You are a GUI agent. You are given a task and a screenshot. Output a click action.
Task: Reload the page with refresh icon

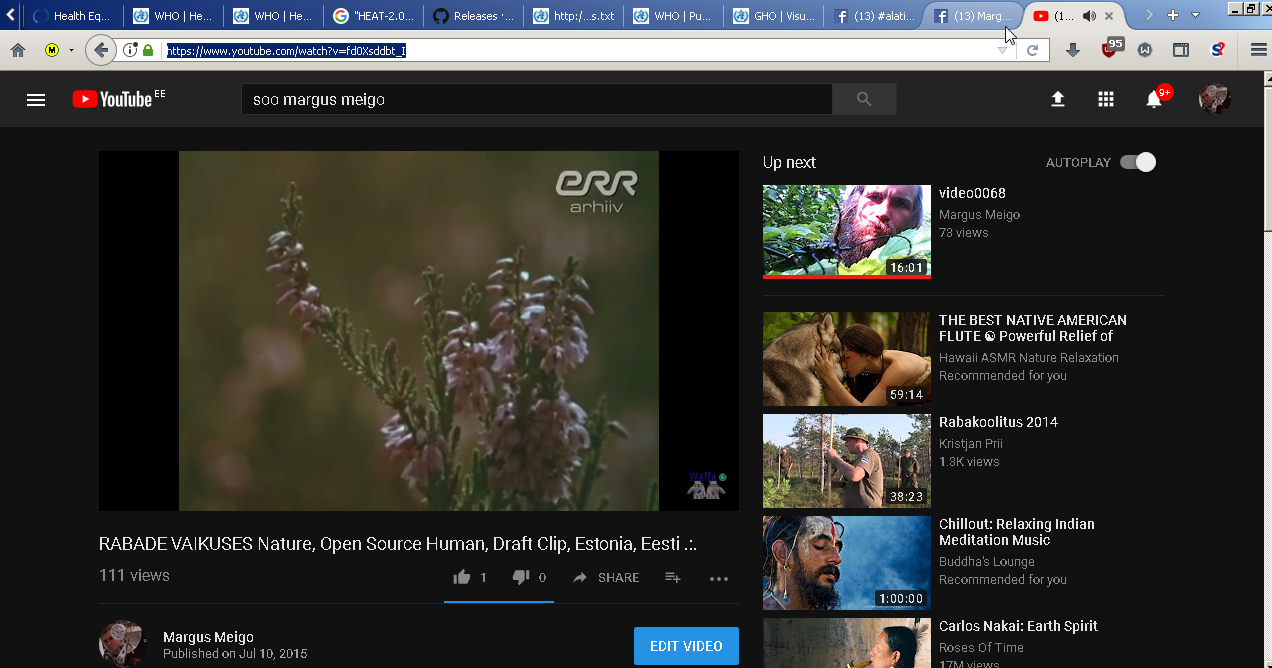1032,50
